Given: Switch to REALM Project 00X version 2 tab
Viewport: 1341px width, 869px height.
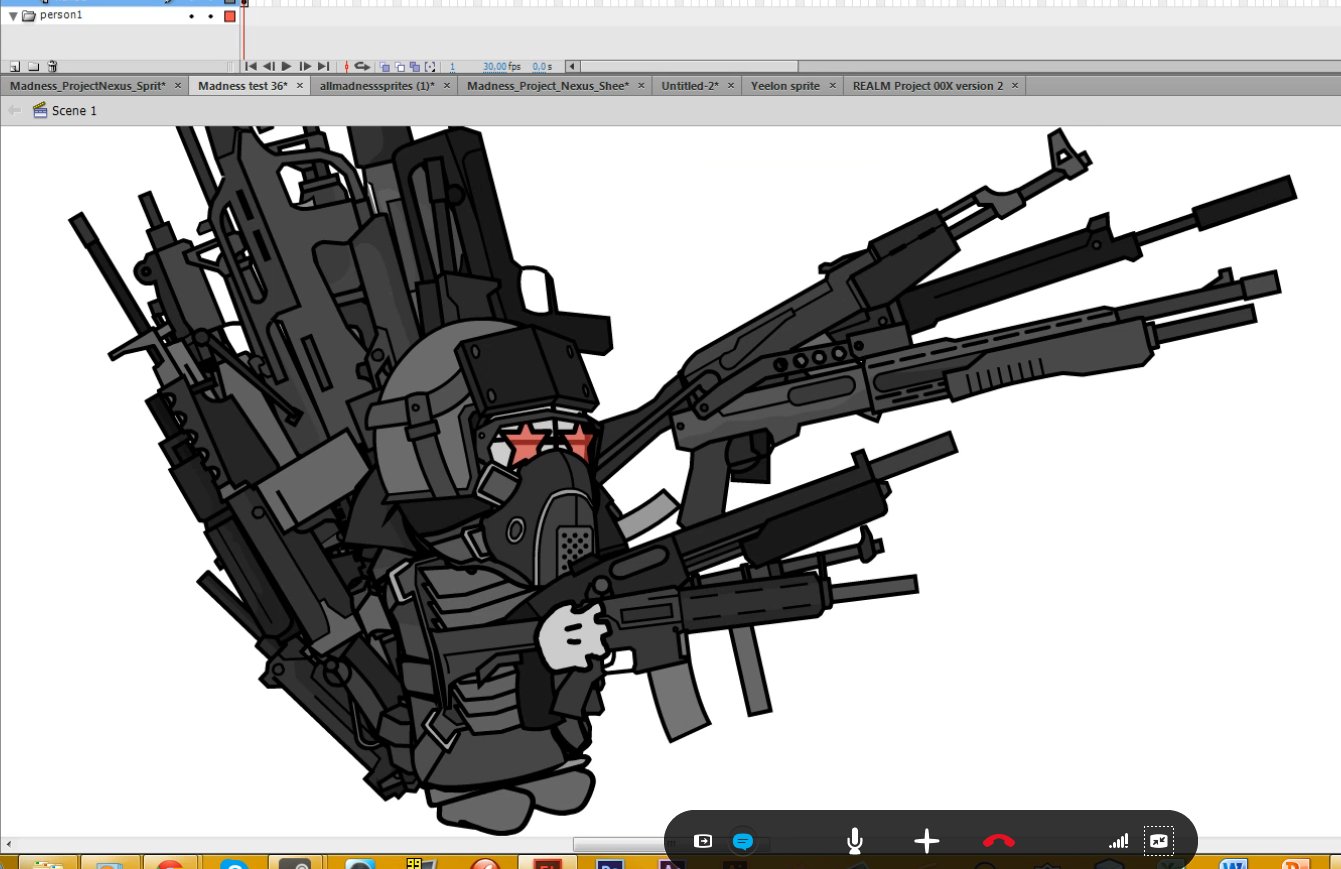Looking at the screenshot, I should point(928,86).
